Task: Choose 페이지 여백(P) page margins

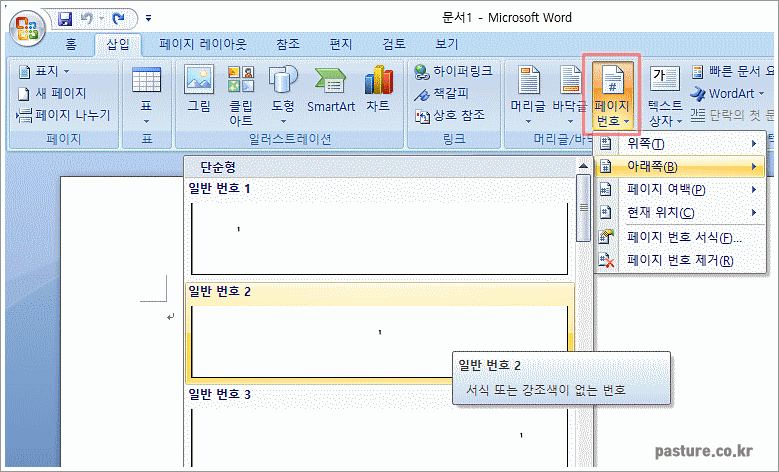Action: pyautogui.click(x=680, y=189)
